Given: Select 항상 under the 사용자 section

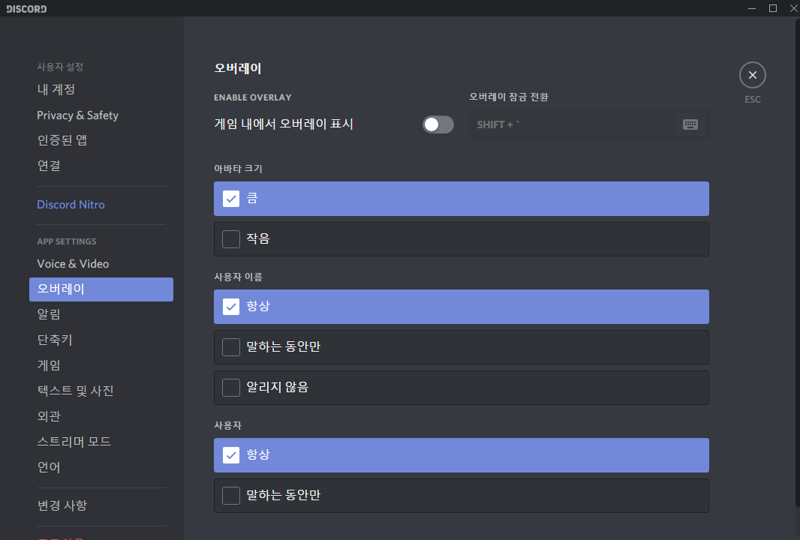Looking at the screenshot, I should (461, 455).
